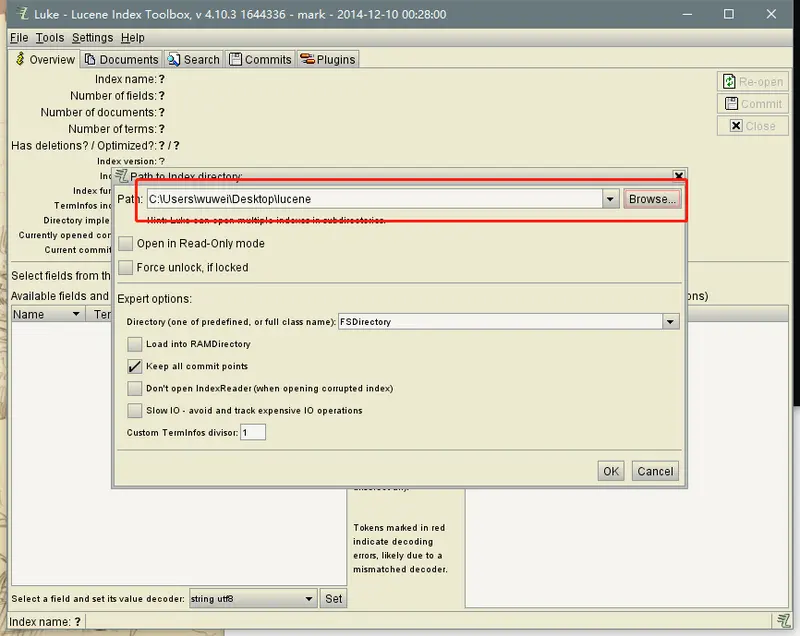Minimize the Luke window
The height and width of the screenshot is (636, 800).
point(687,14)
